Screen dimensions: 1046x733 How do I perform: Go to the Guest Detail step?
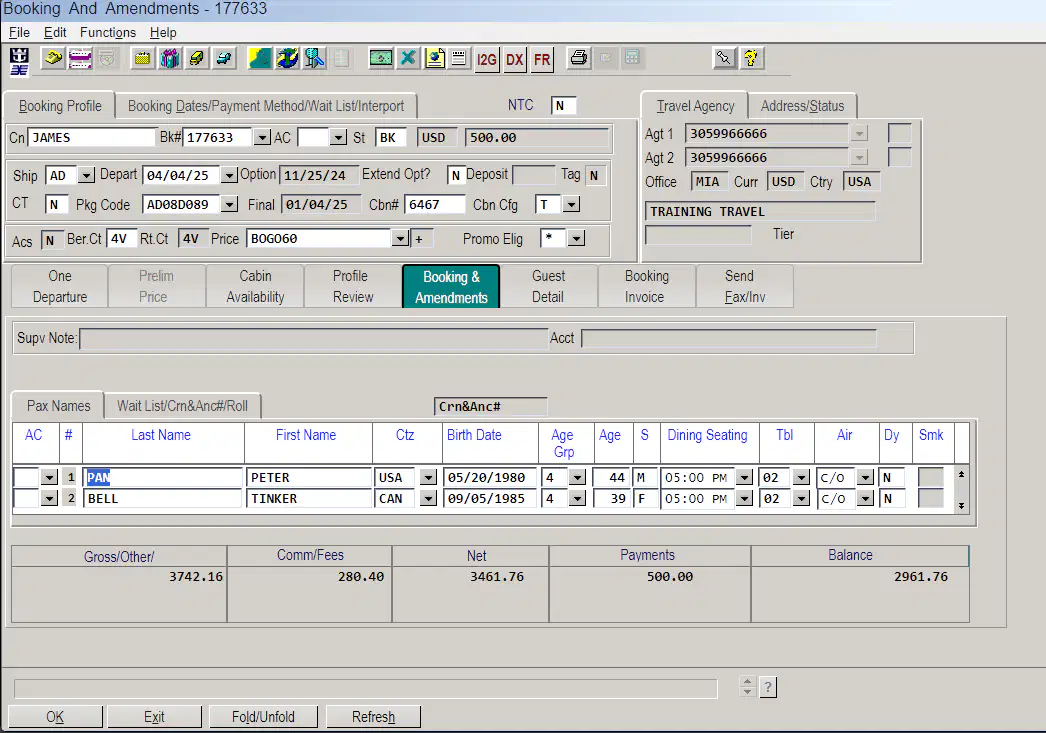(x=548, y=286)
